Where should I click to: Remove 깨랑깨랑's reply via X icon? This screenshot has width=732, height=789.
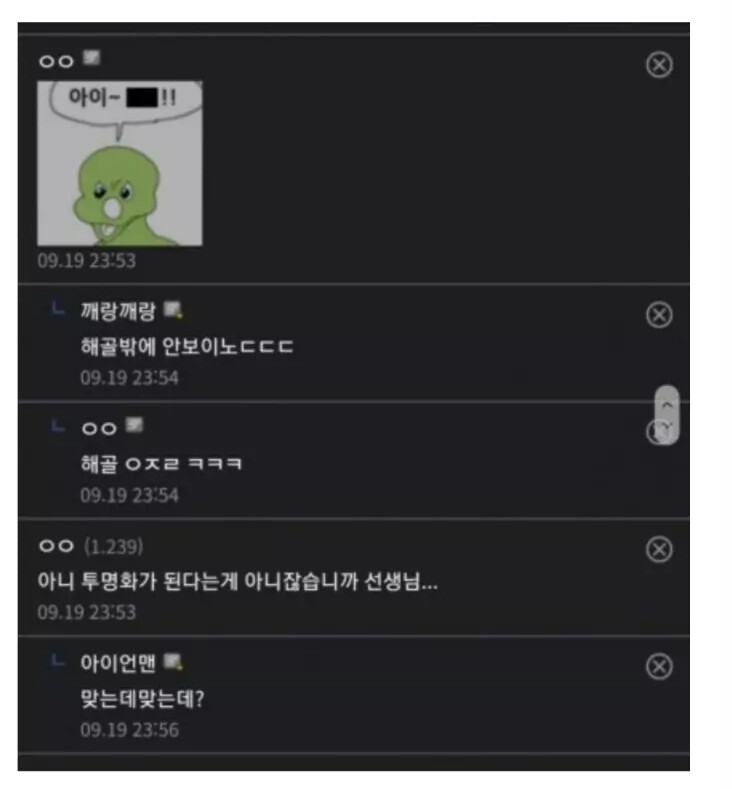point(659,315)
